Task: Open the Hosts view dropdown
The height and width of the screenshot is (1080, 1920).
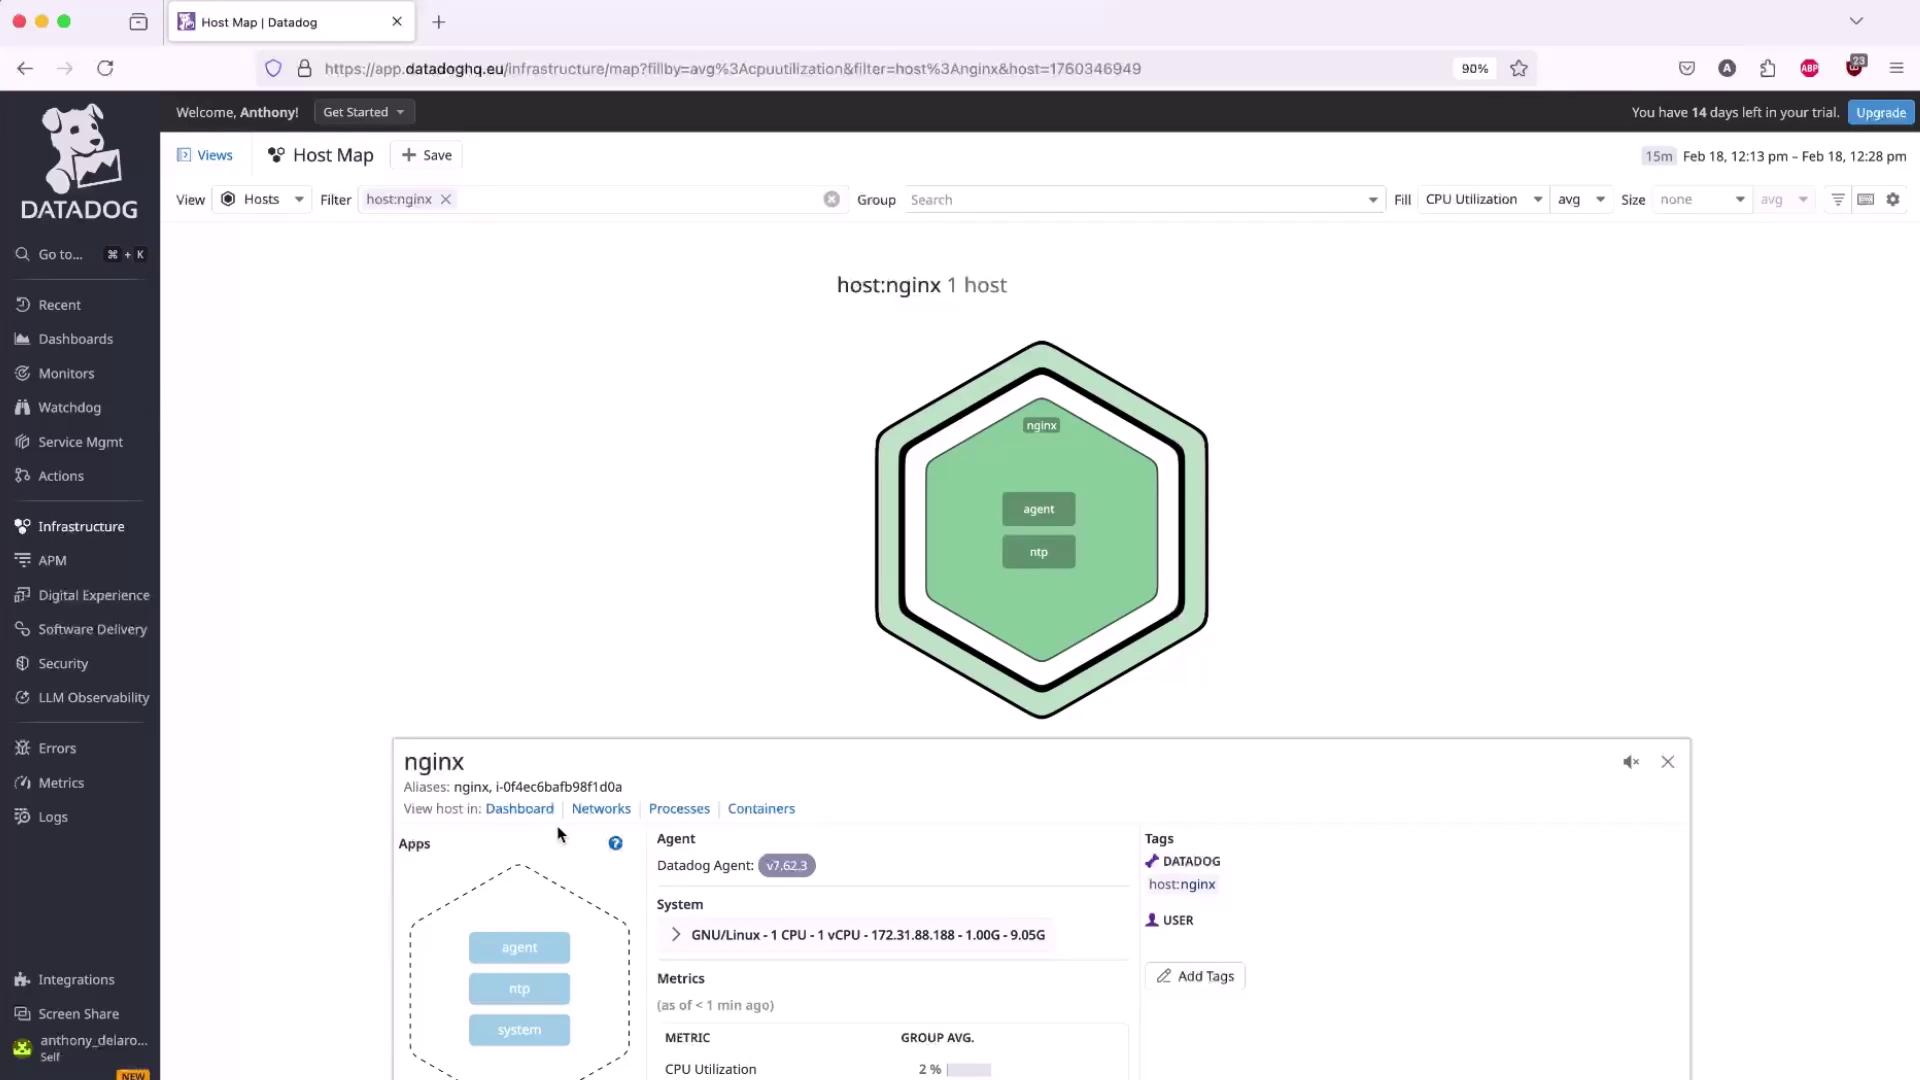Action: pyautogui.click(x=262, y=199)
